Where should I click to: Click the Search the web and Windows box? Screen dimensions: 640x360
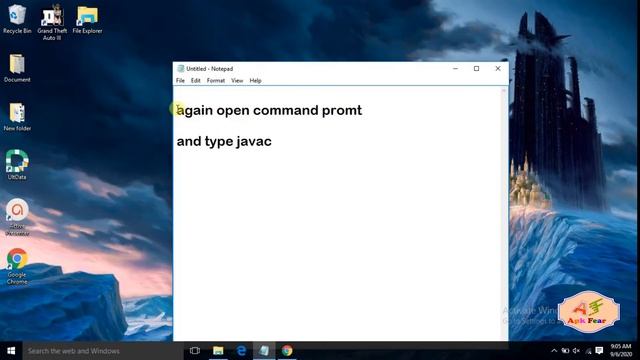click(103, 351)
